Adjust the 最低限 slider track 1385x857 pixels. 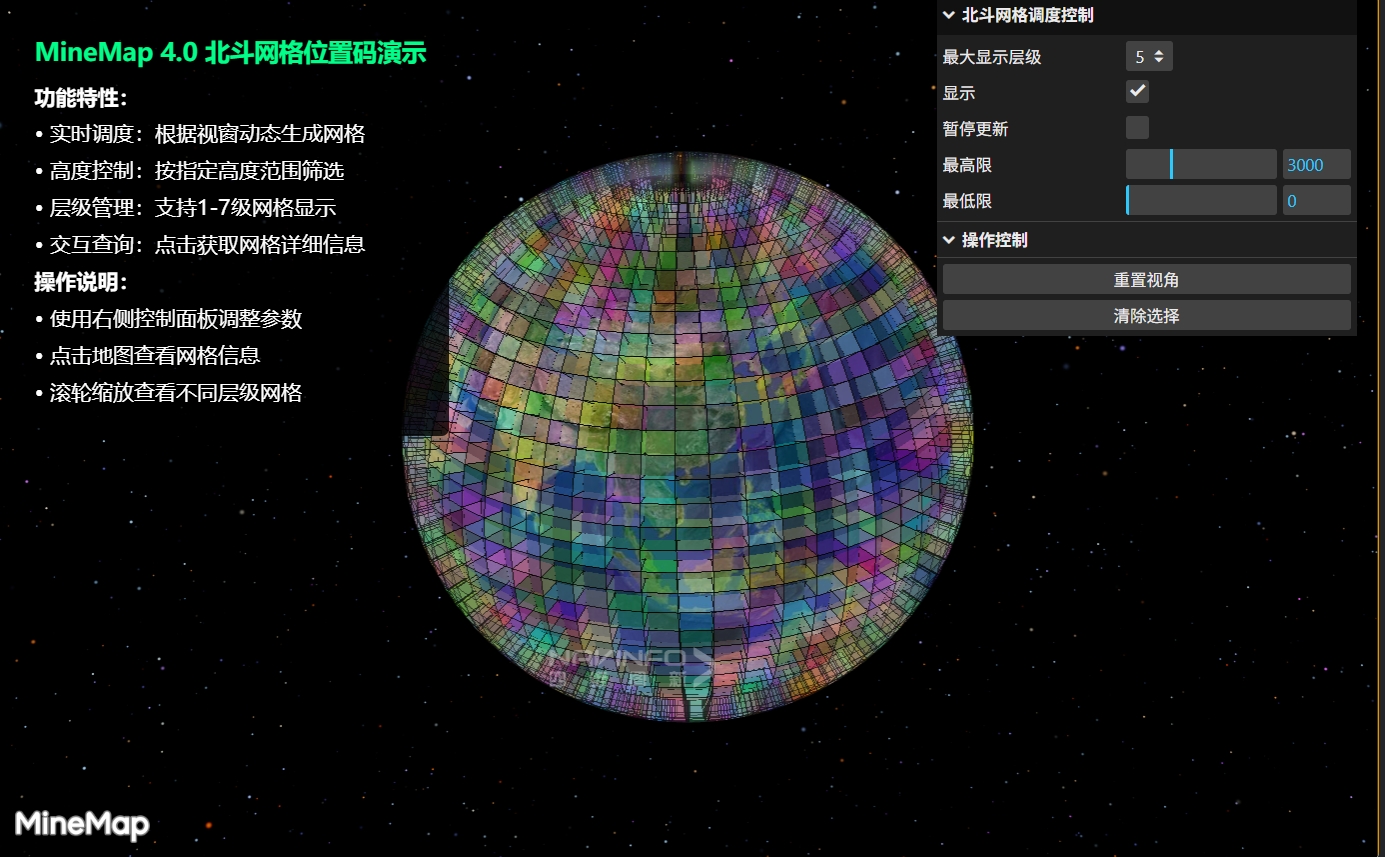tap(1201, 201)
